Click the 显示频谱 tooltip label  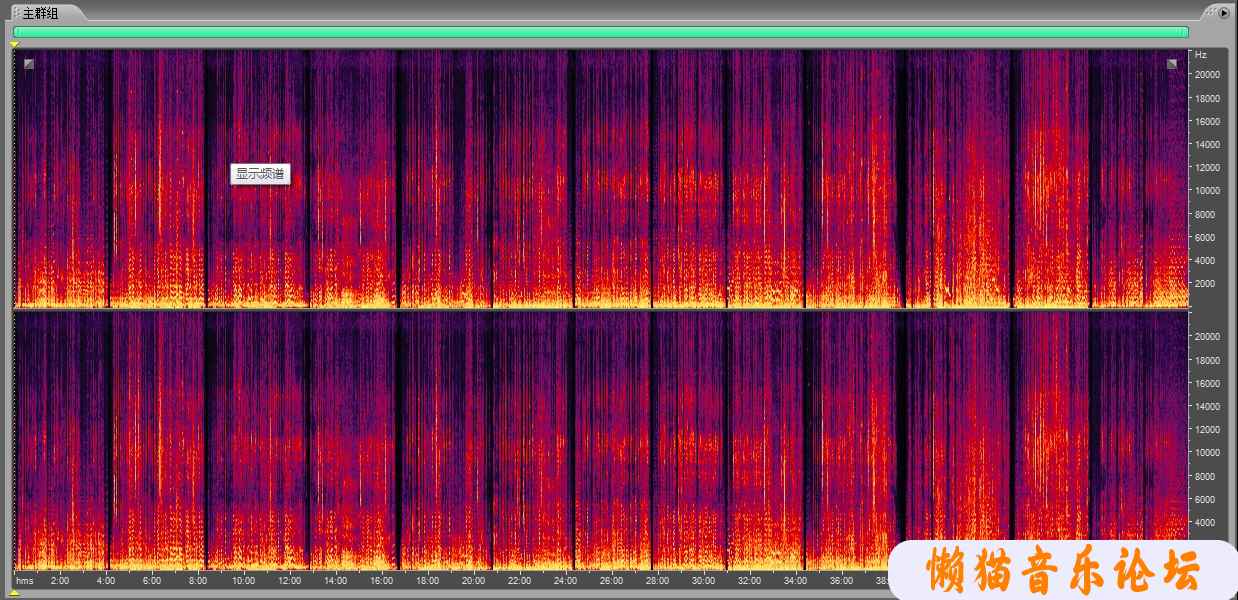coord(260,174)
